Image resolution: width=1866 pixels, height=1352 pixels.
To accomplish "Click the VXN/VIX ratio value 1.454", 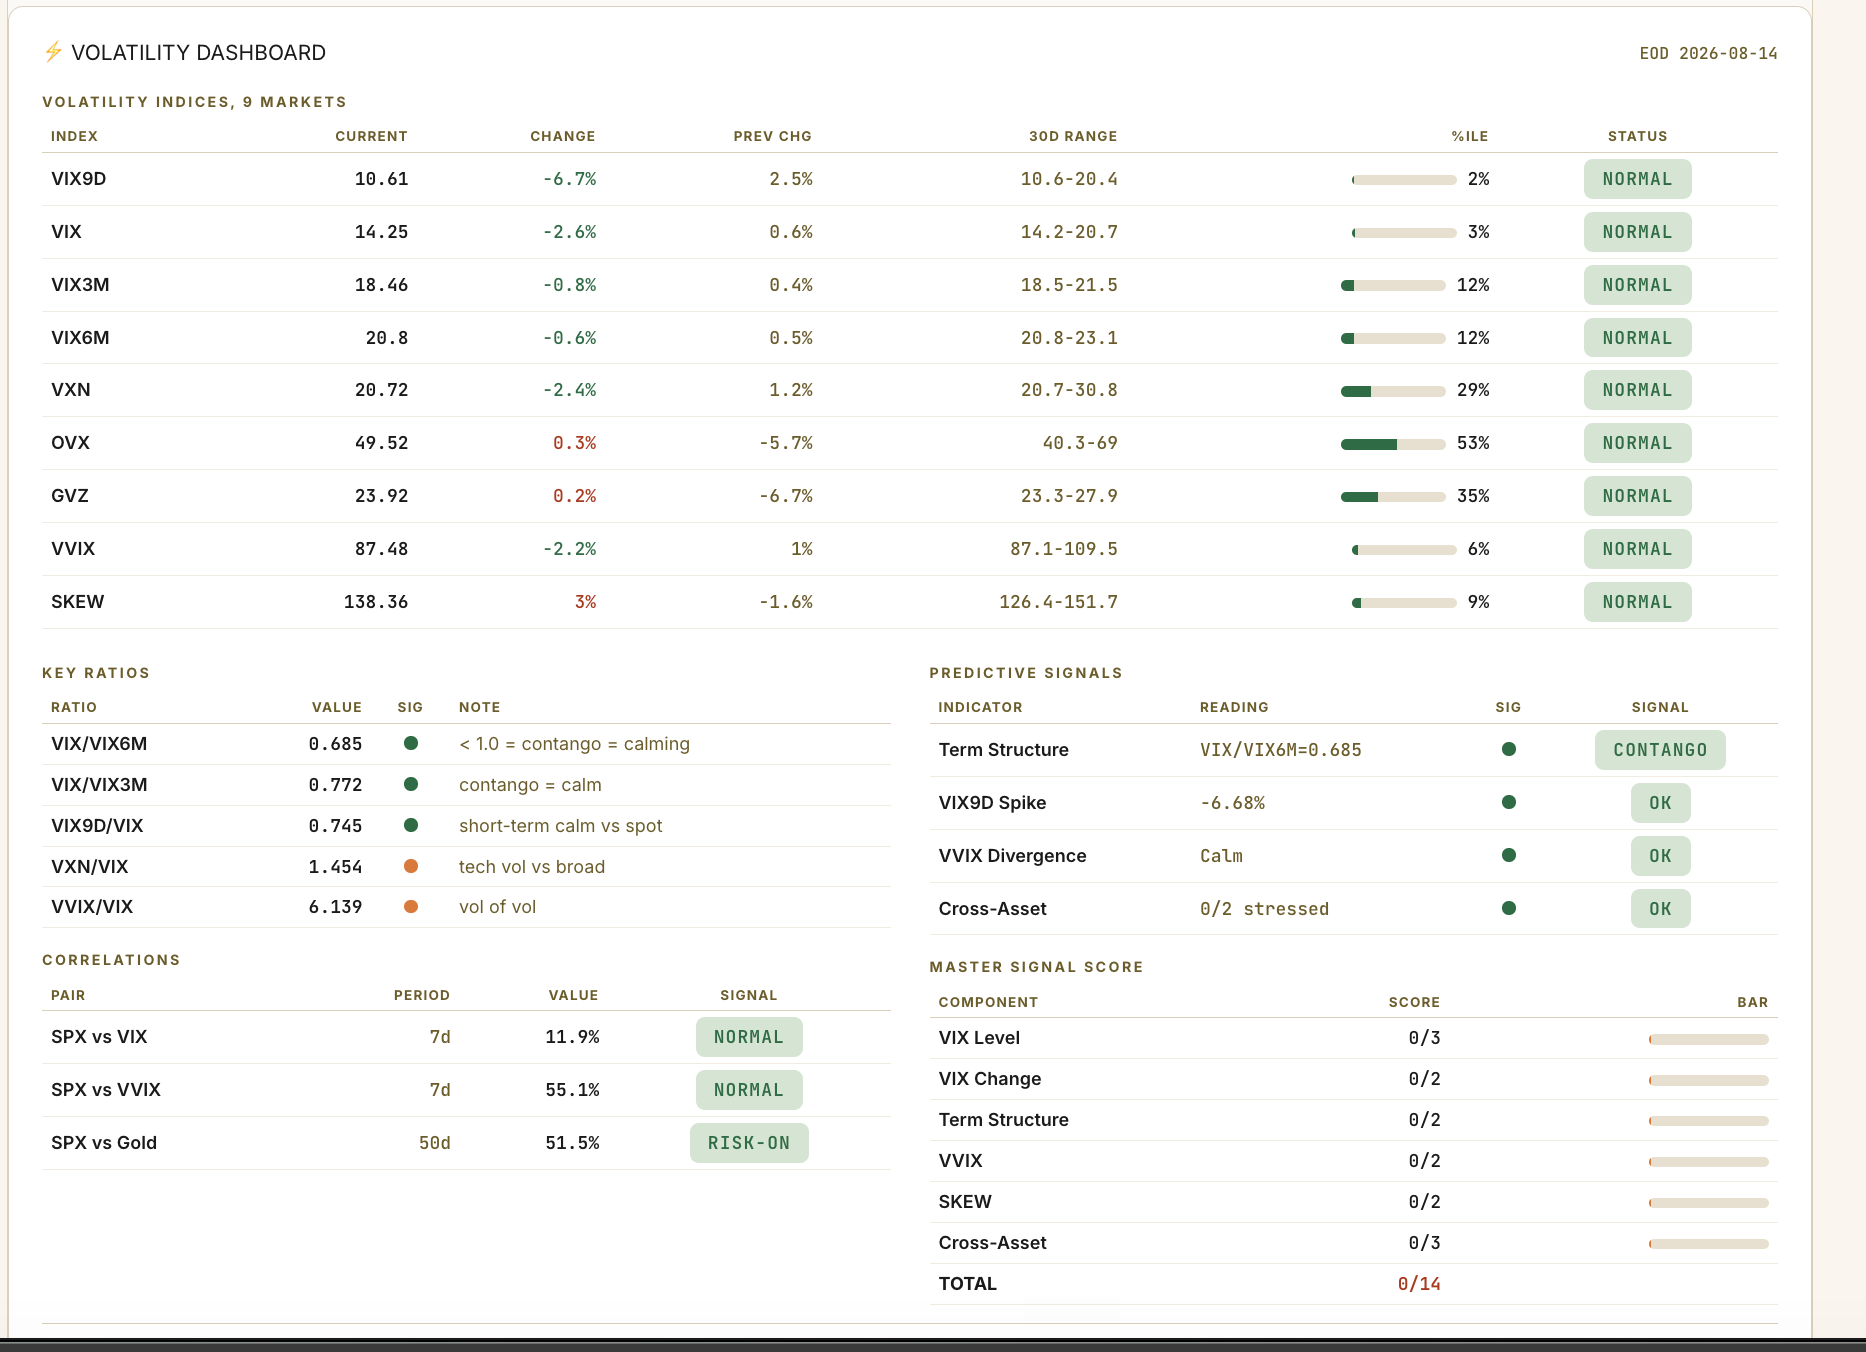I will [335, 867].
